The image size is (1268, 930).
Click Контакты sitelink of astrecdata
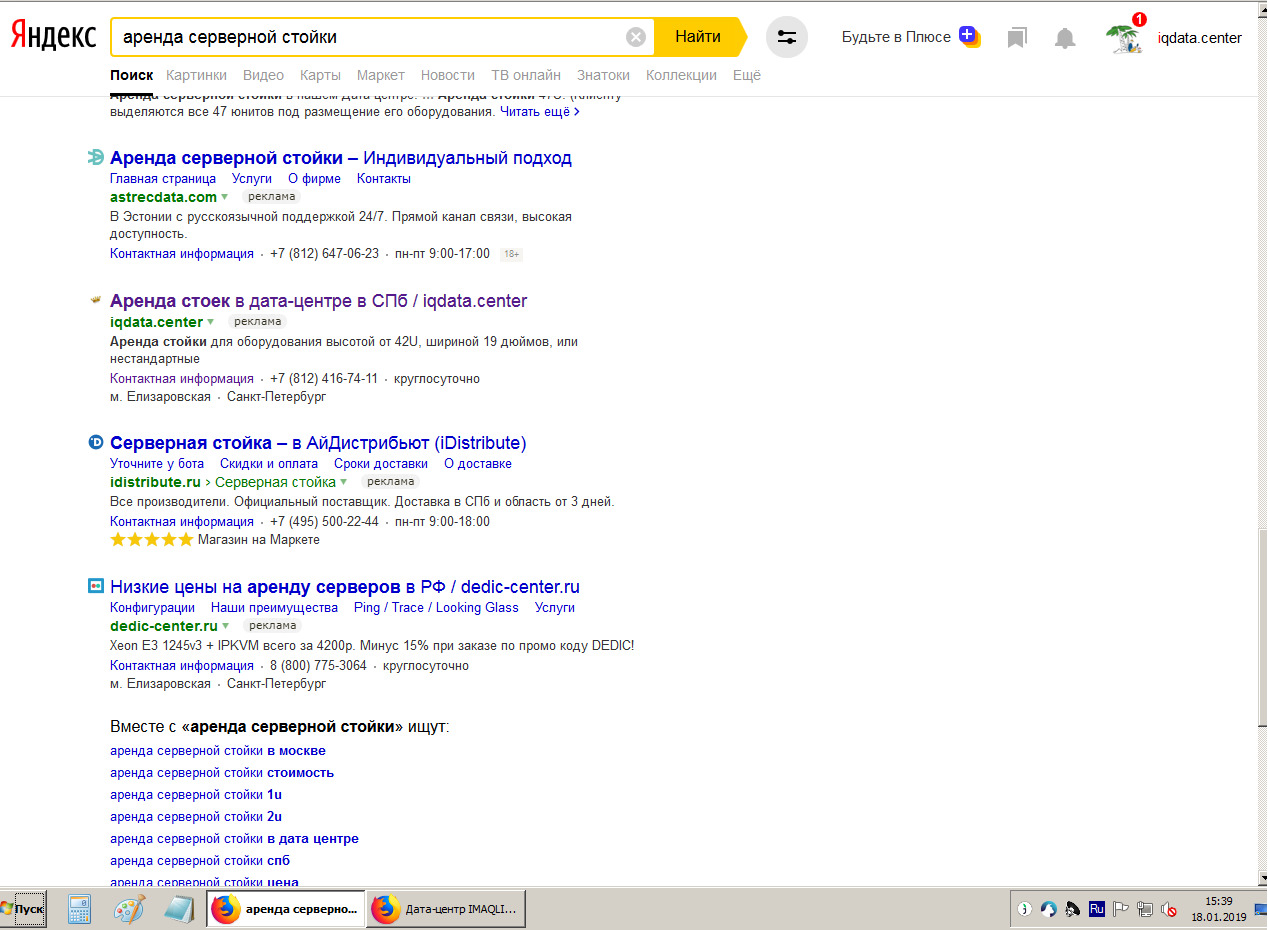[x=384, y=179]
